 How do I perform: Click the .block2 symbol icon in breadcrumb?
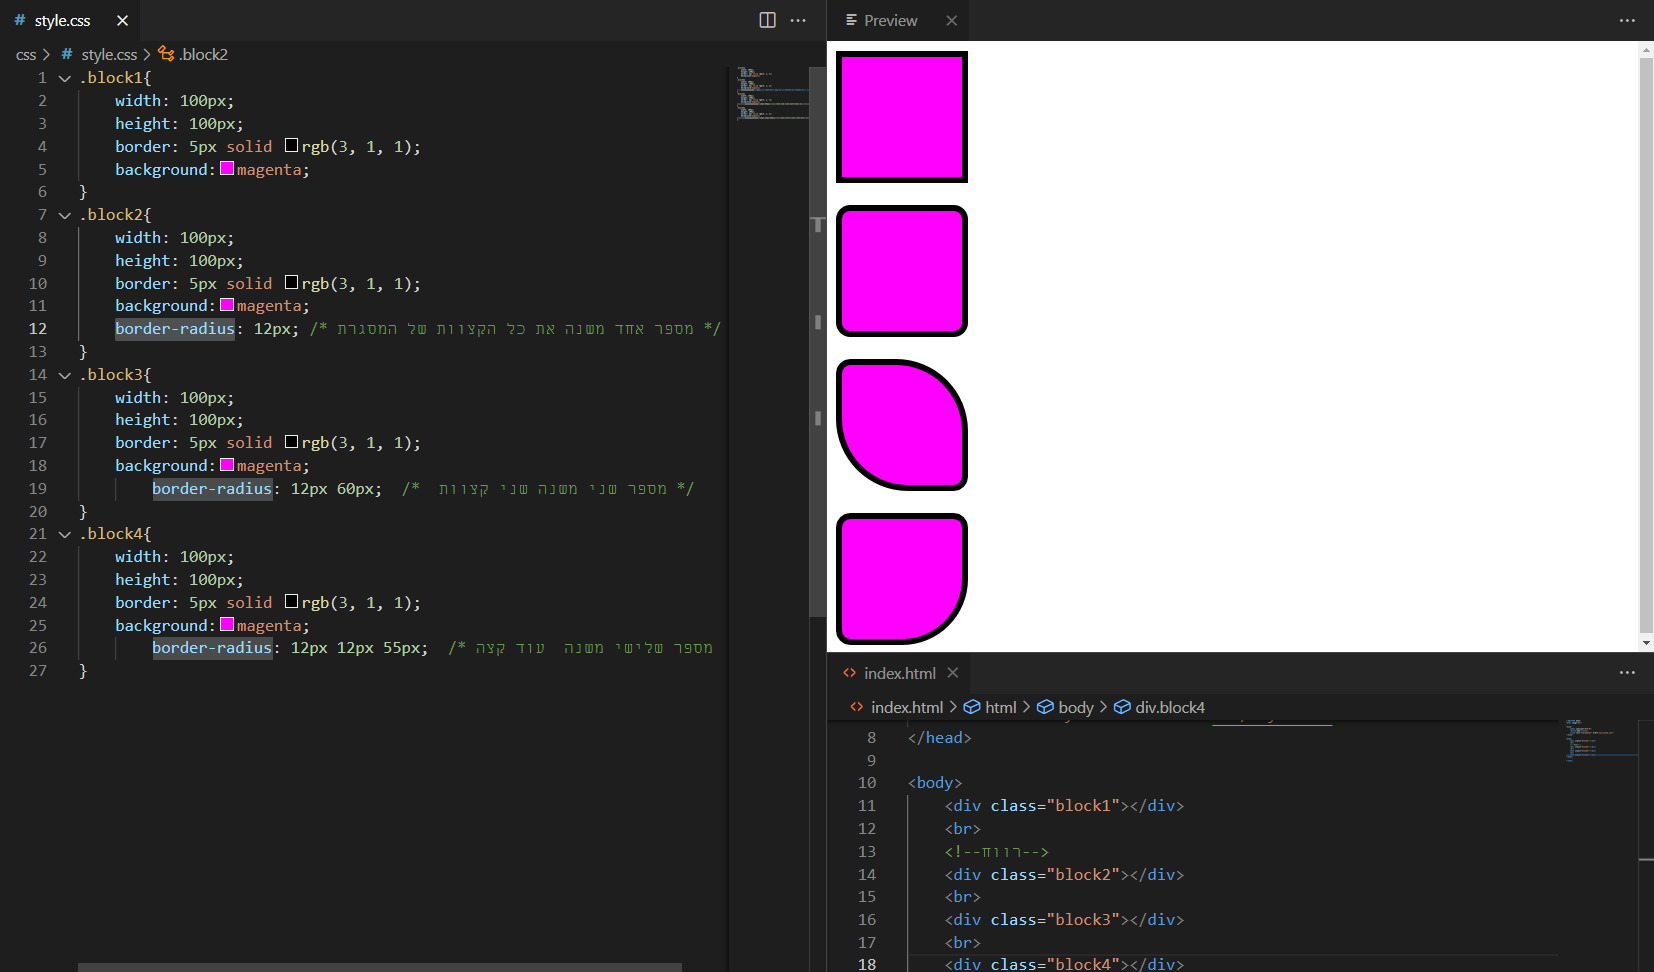point(166,54)
